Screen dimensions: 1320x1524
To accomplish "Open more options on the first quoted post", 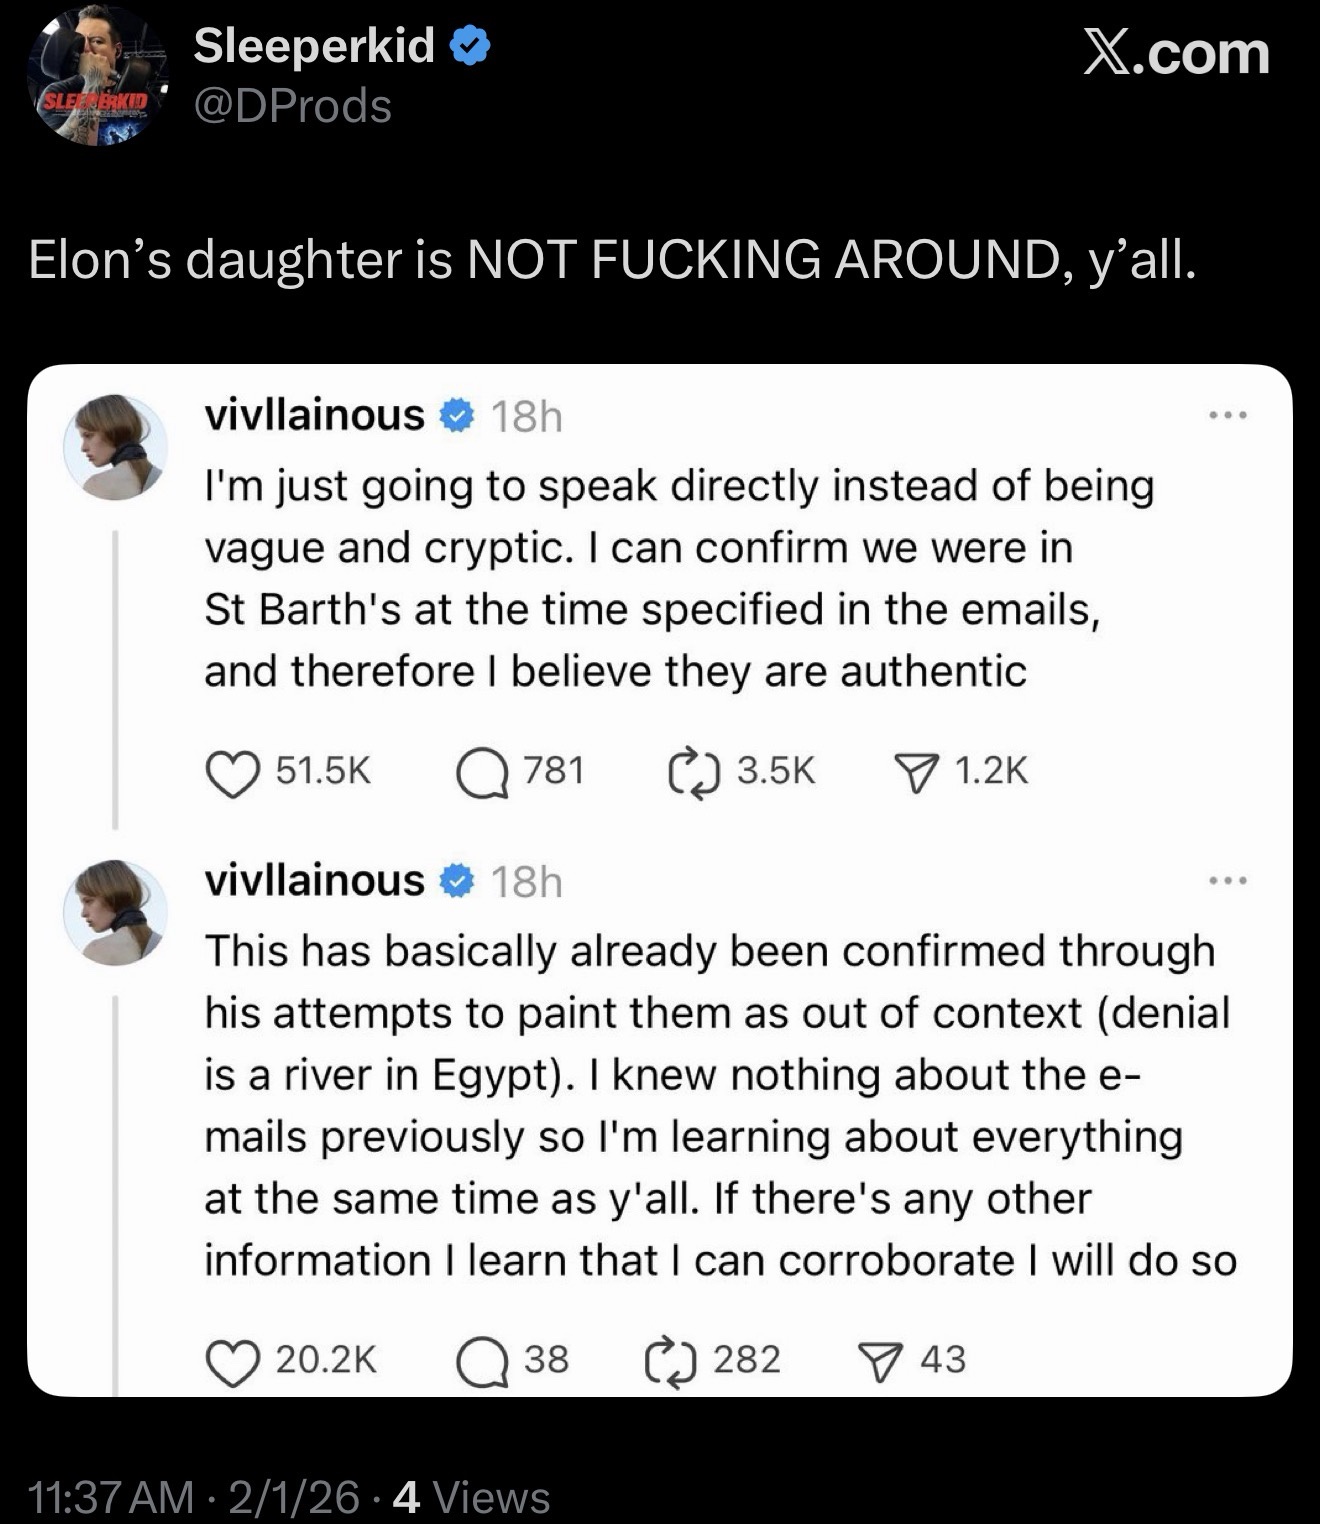I will [1228, 415].
